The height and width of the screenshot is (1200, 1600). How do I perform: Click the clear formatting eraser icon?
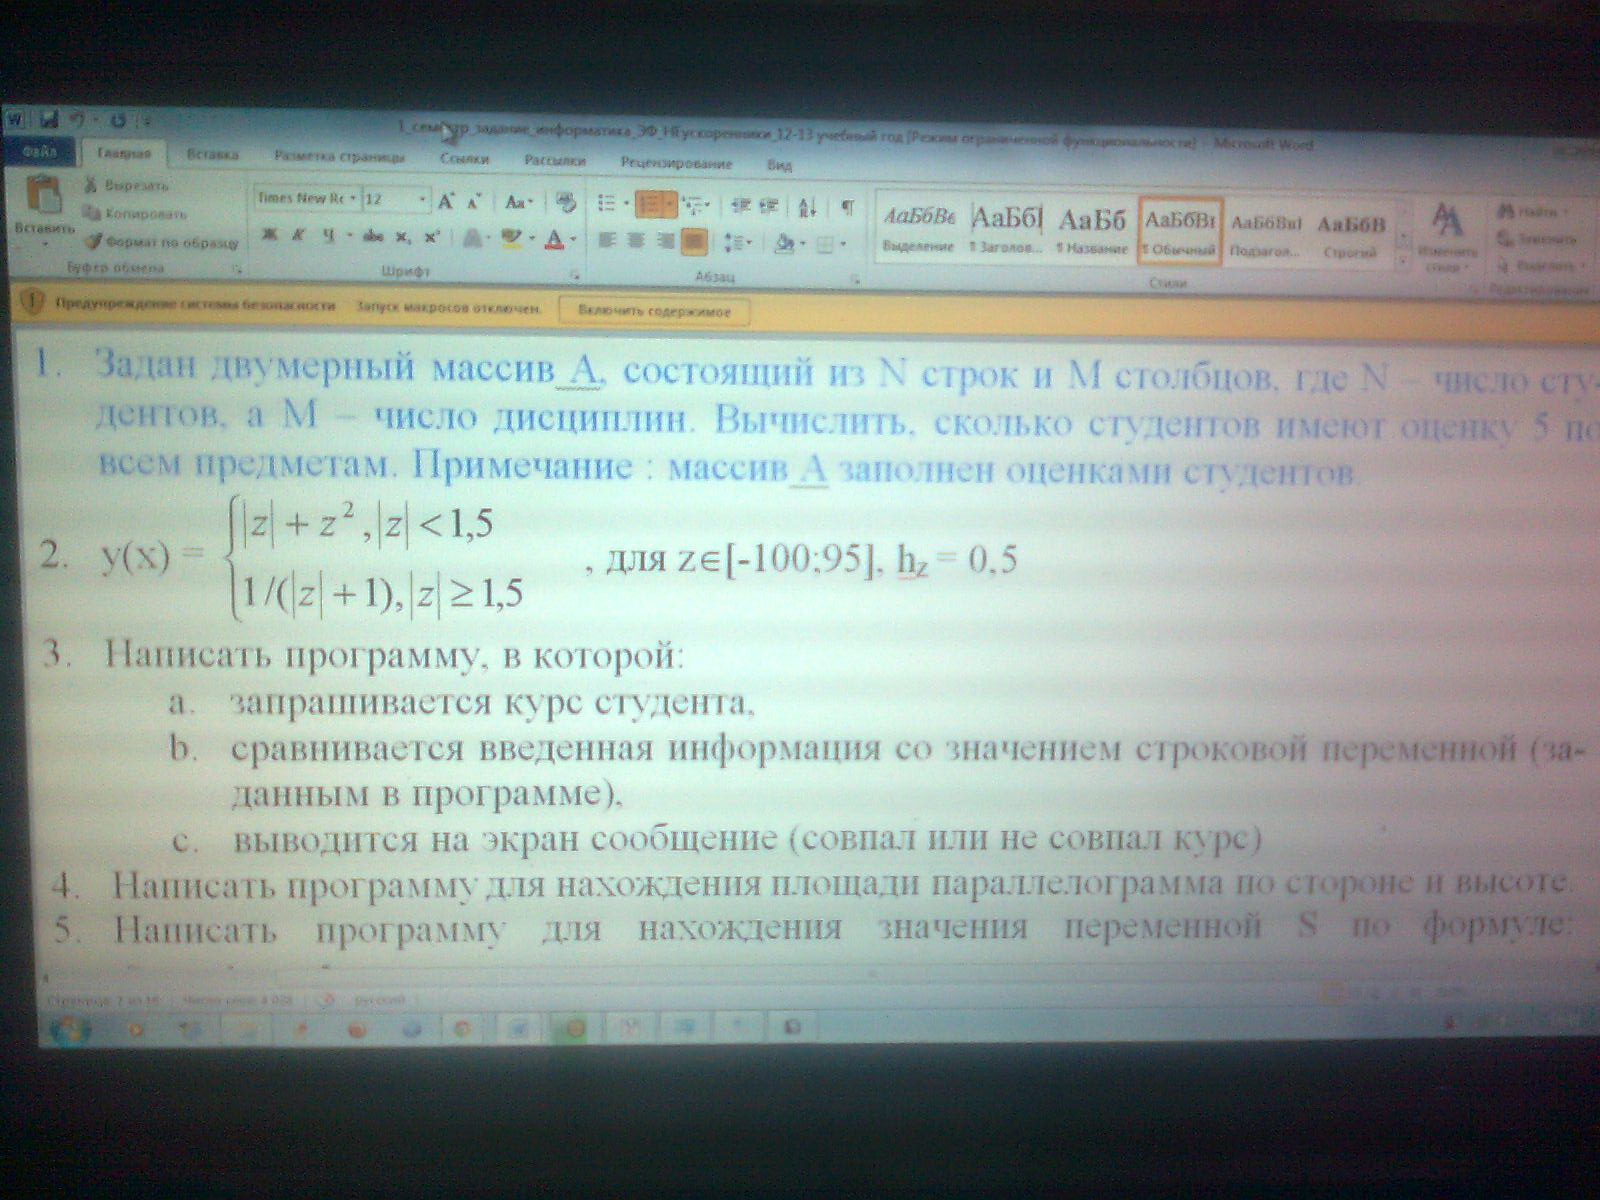pos(566,202)
